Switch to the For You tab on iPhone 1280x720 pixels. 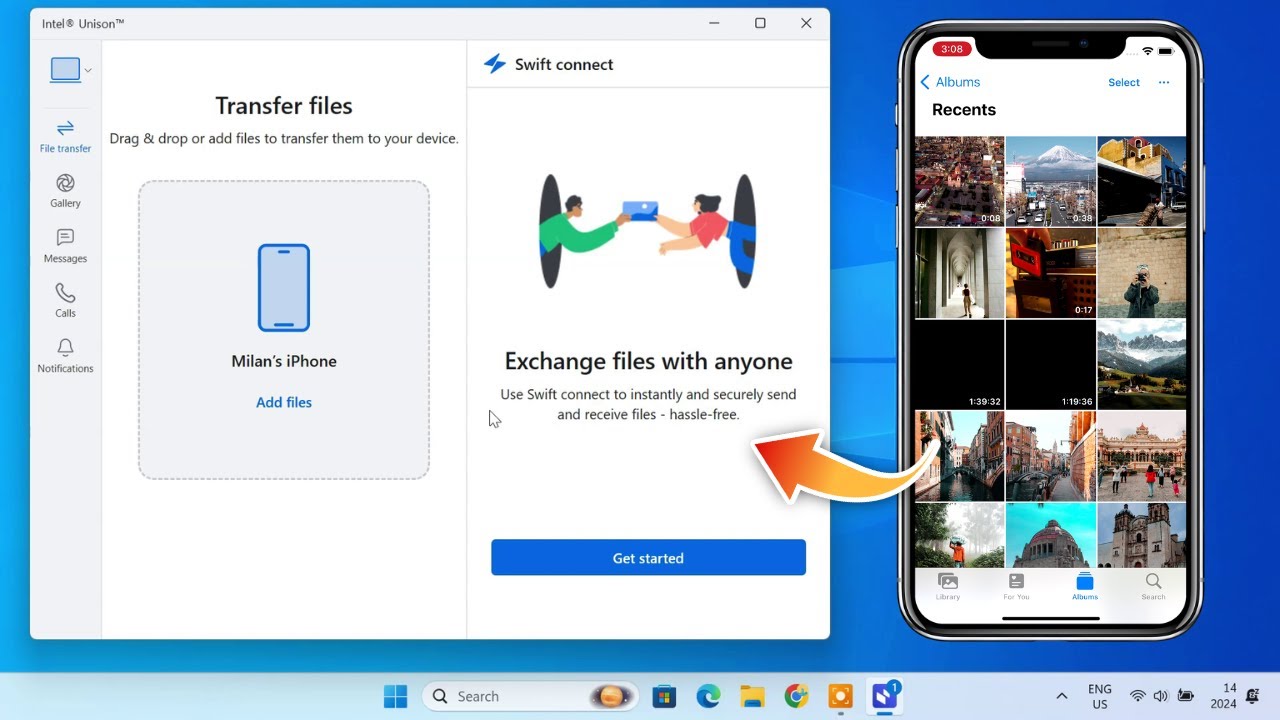pos(1016,586)
